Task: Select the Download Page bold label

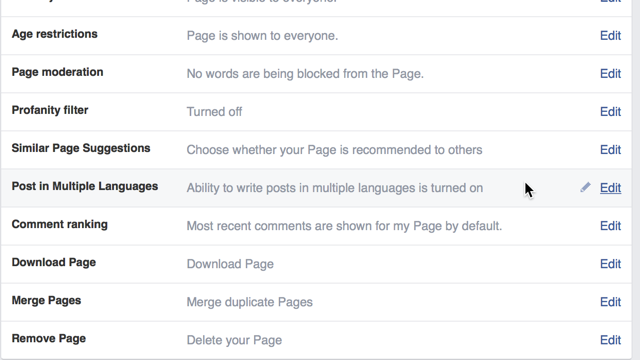Action: tap(54, 262)
